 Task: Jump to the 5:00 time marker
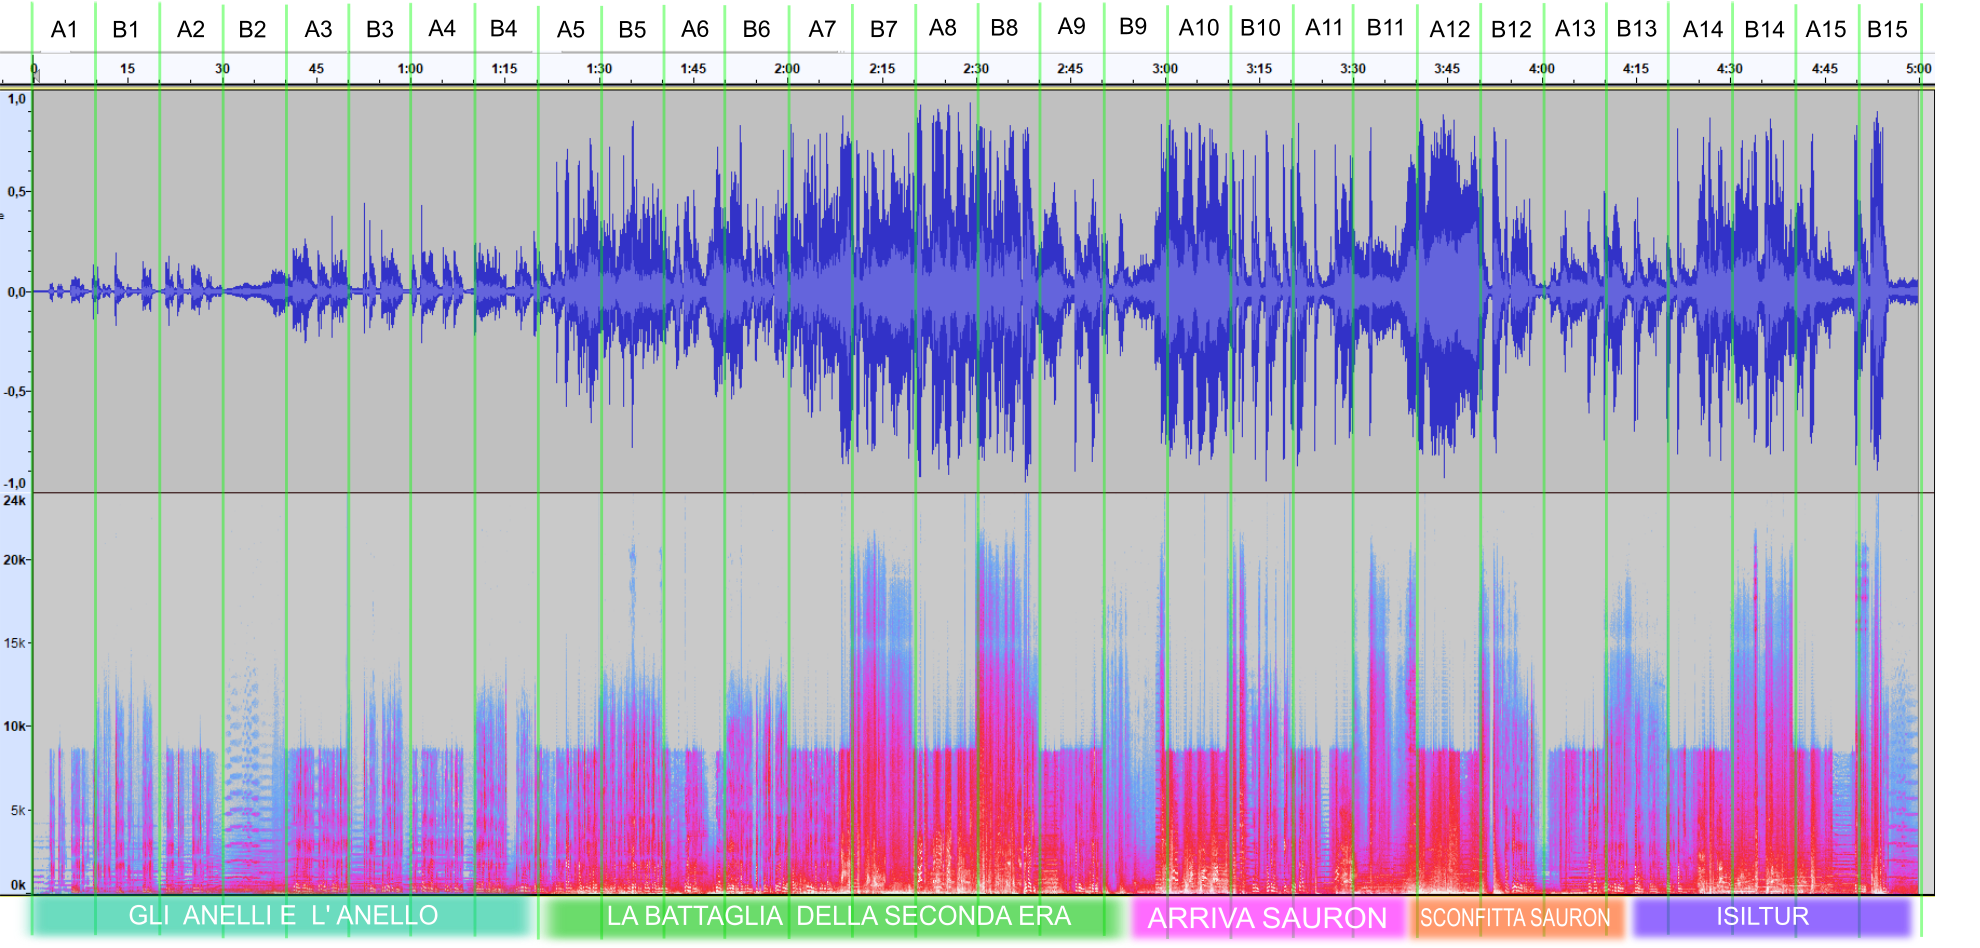click(x=1919, y=69)
